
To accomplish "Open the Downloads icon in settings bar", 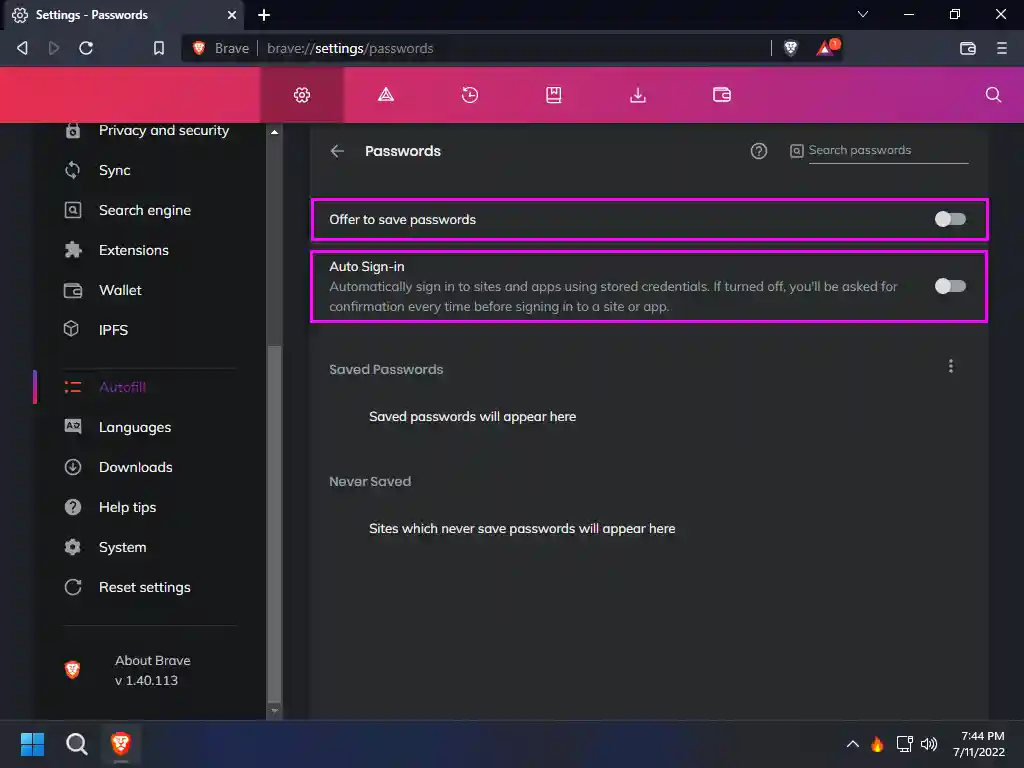I will point(638,95).
